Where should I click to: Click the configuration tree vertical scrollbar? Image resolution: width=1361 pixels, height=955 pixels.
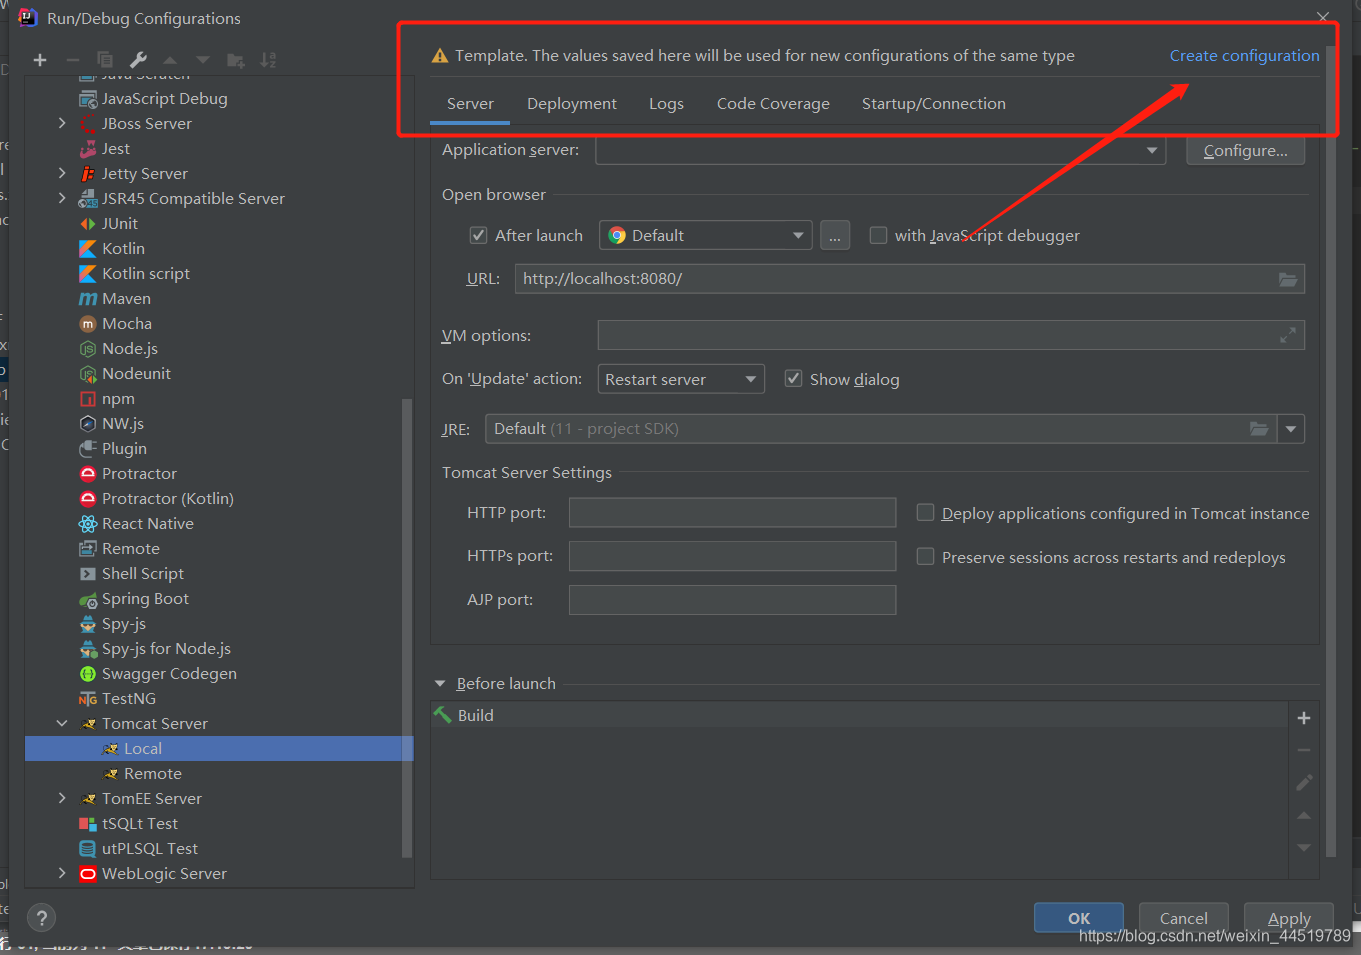407,627
